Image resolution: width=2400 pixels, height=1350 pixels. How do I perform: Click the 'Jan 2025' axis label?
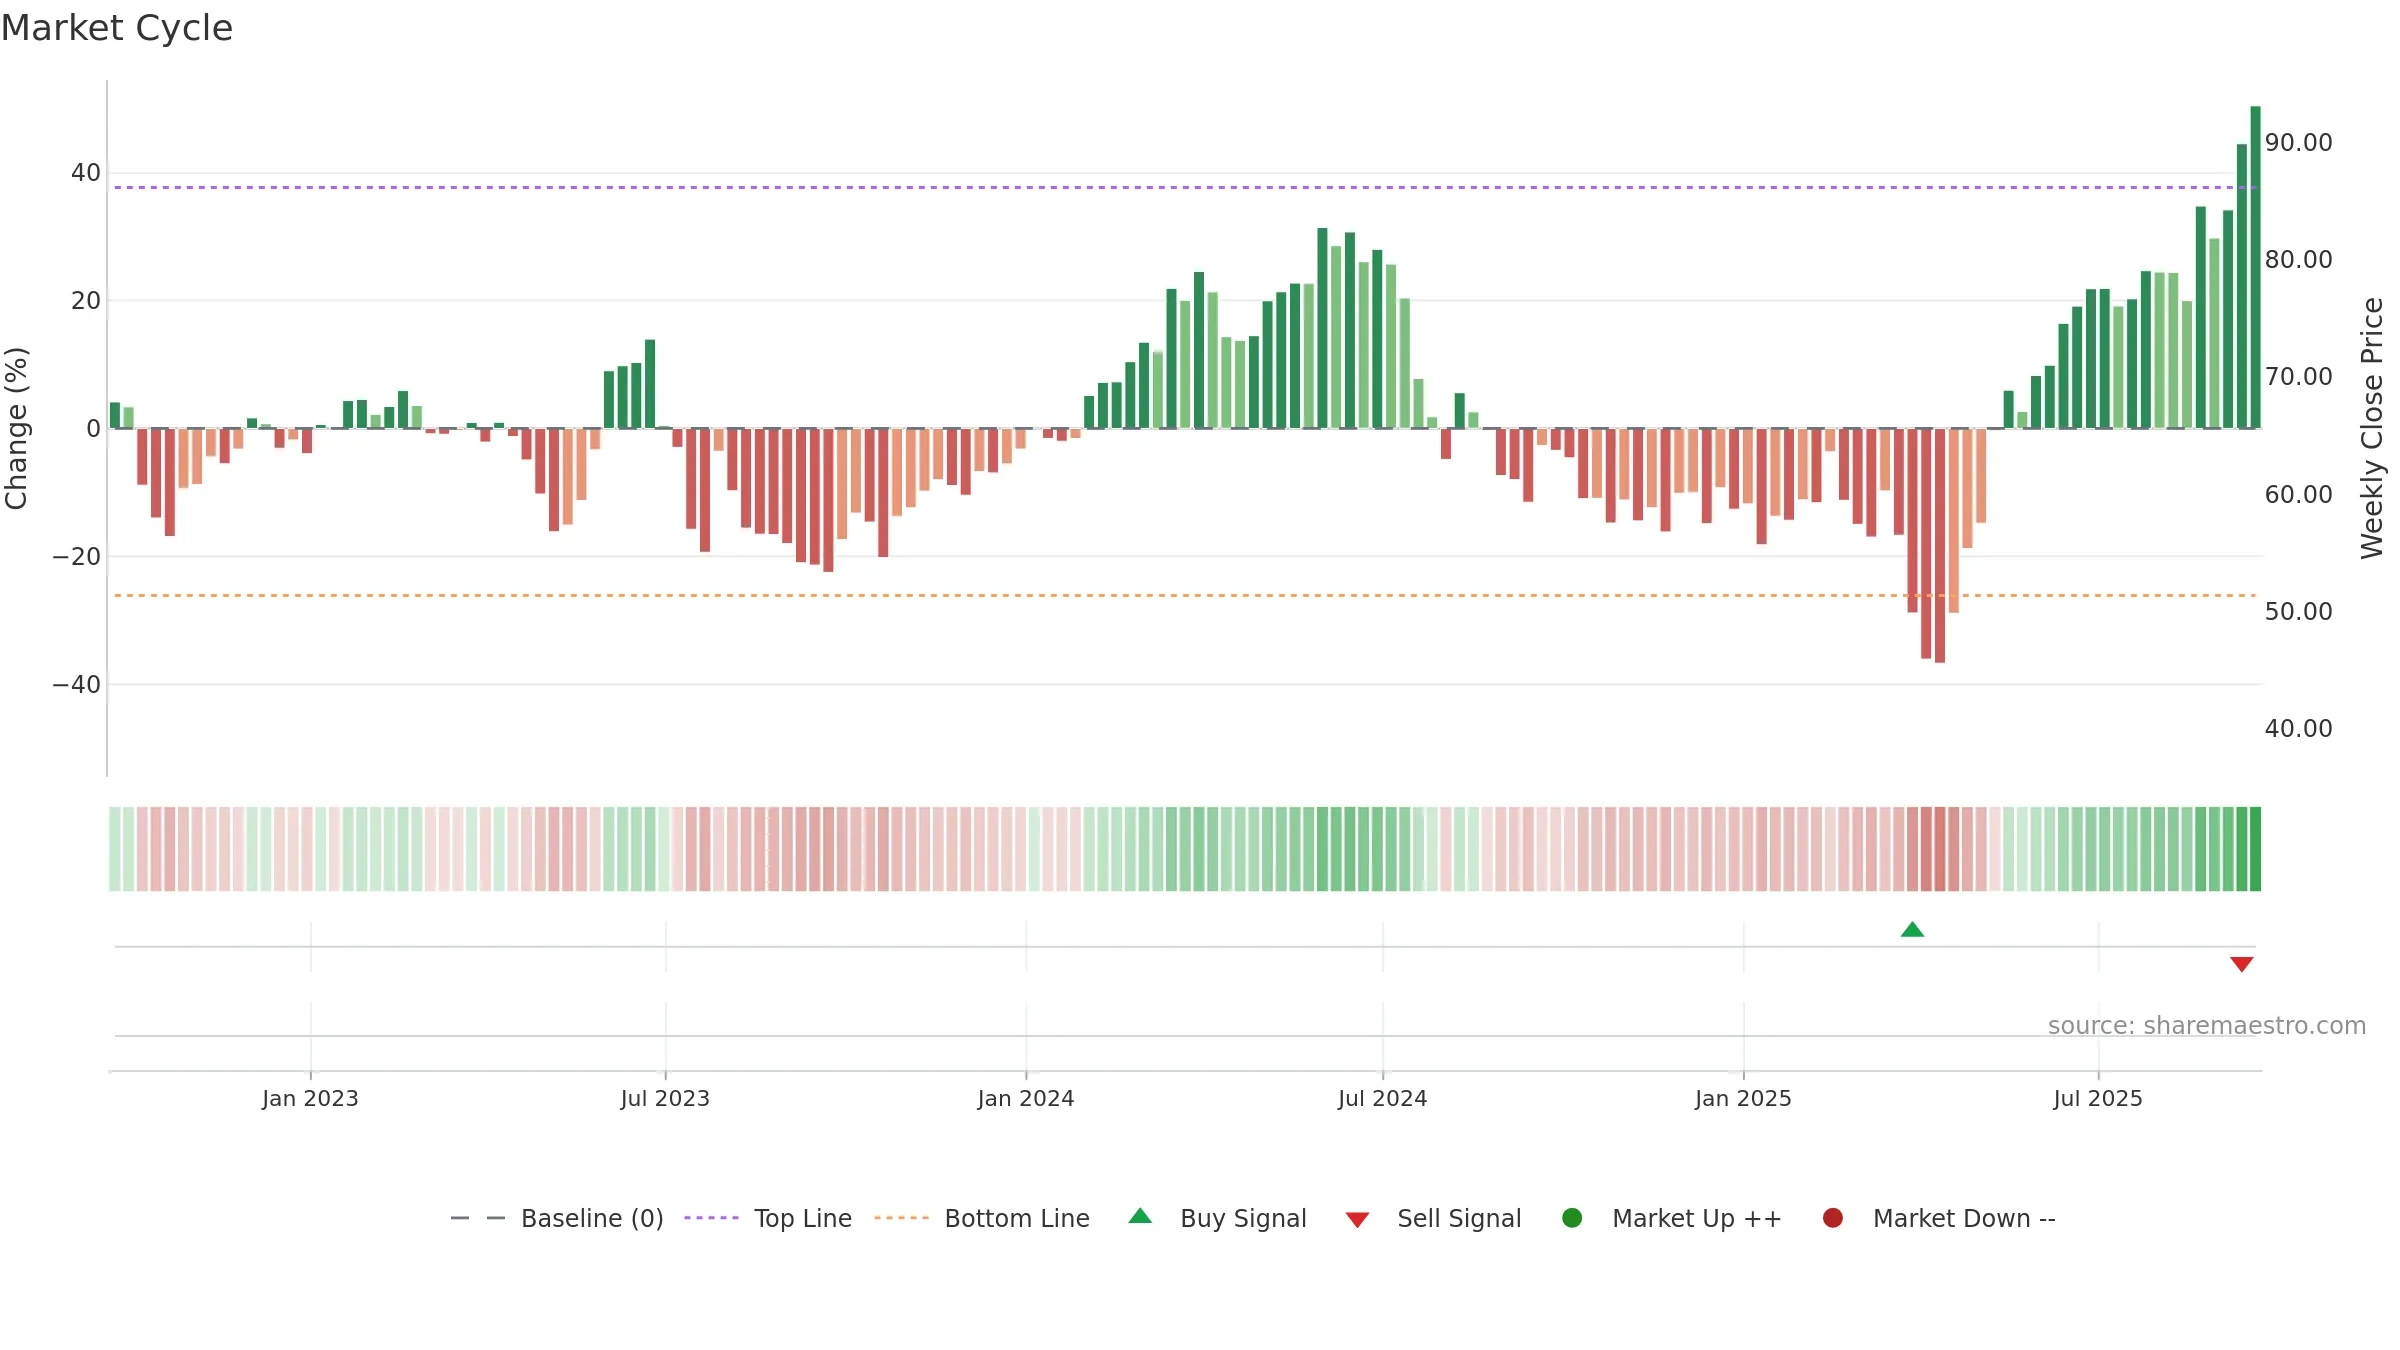coord(1743,1098)
